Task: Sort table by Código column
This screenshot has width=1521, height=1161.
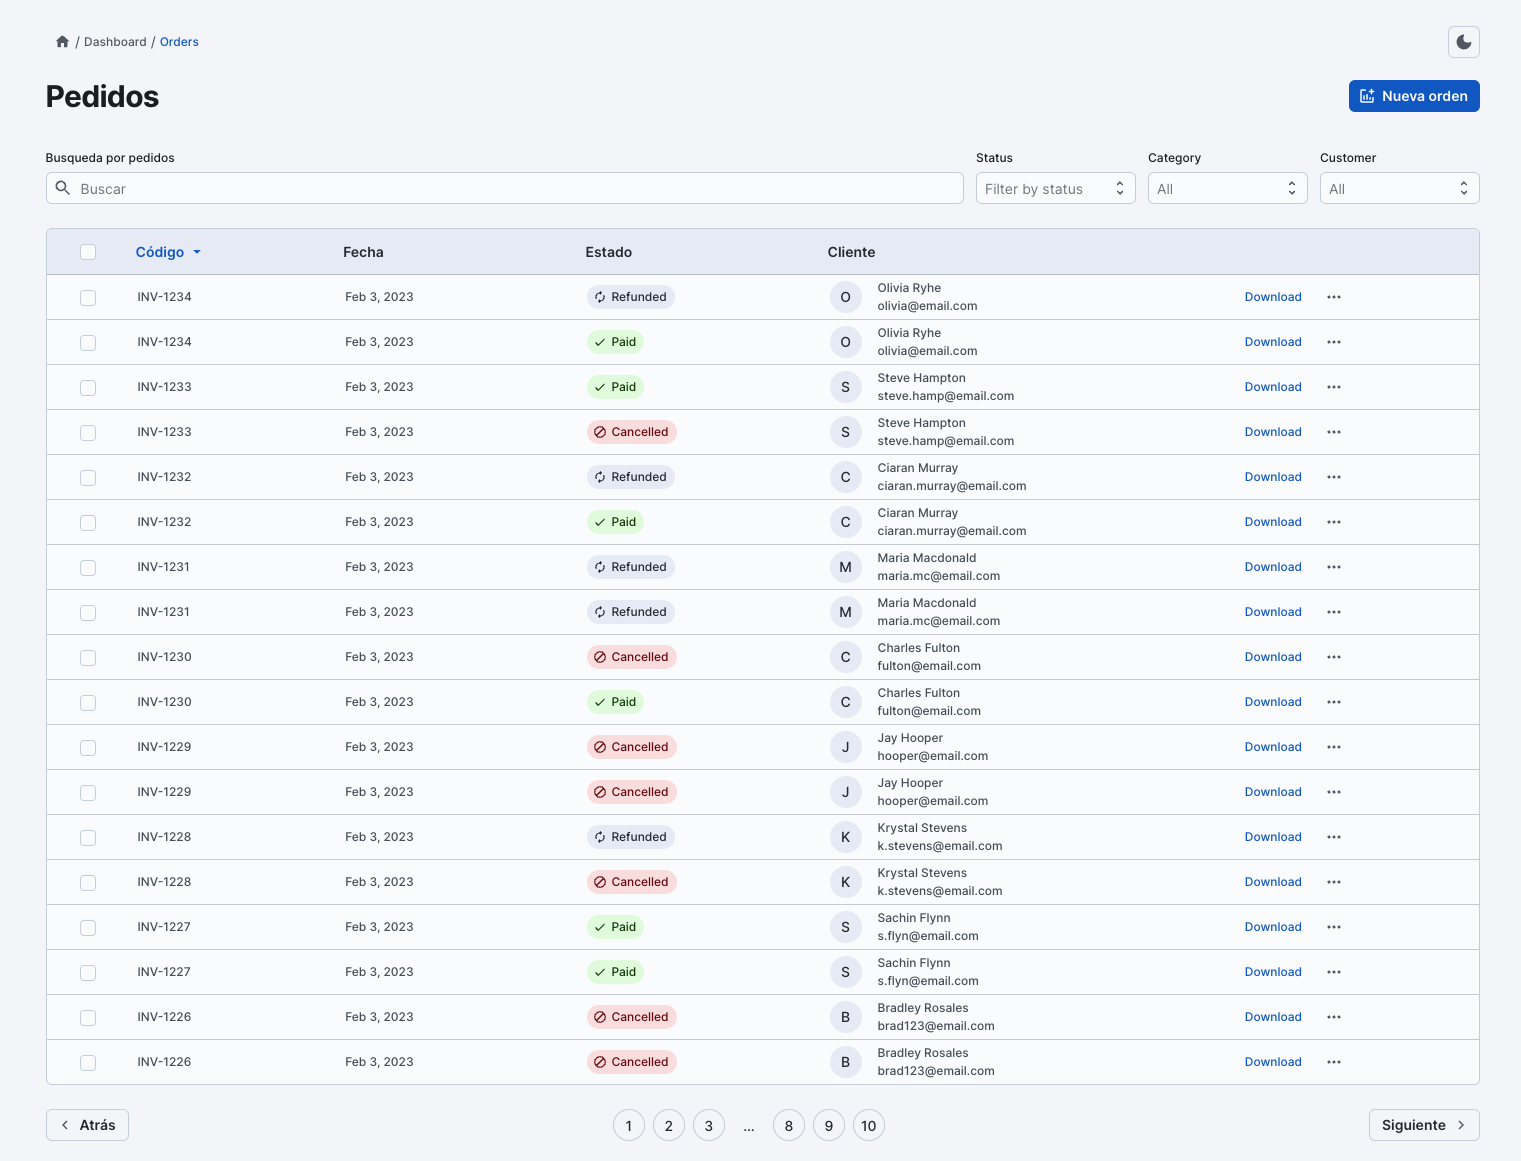Action: [168, 252]
